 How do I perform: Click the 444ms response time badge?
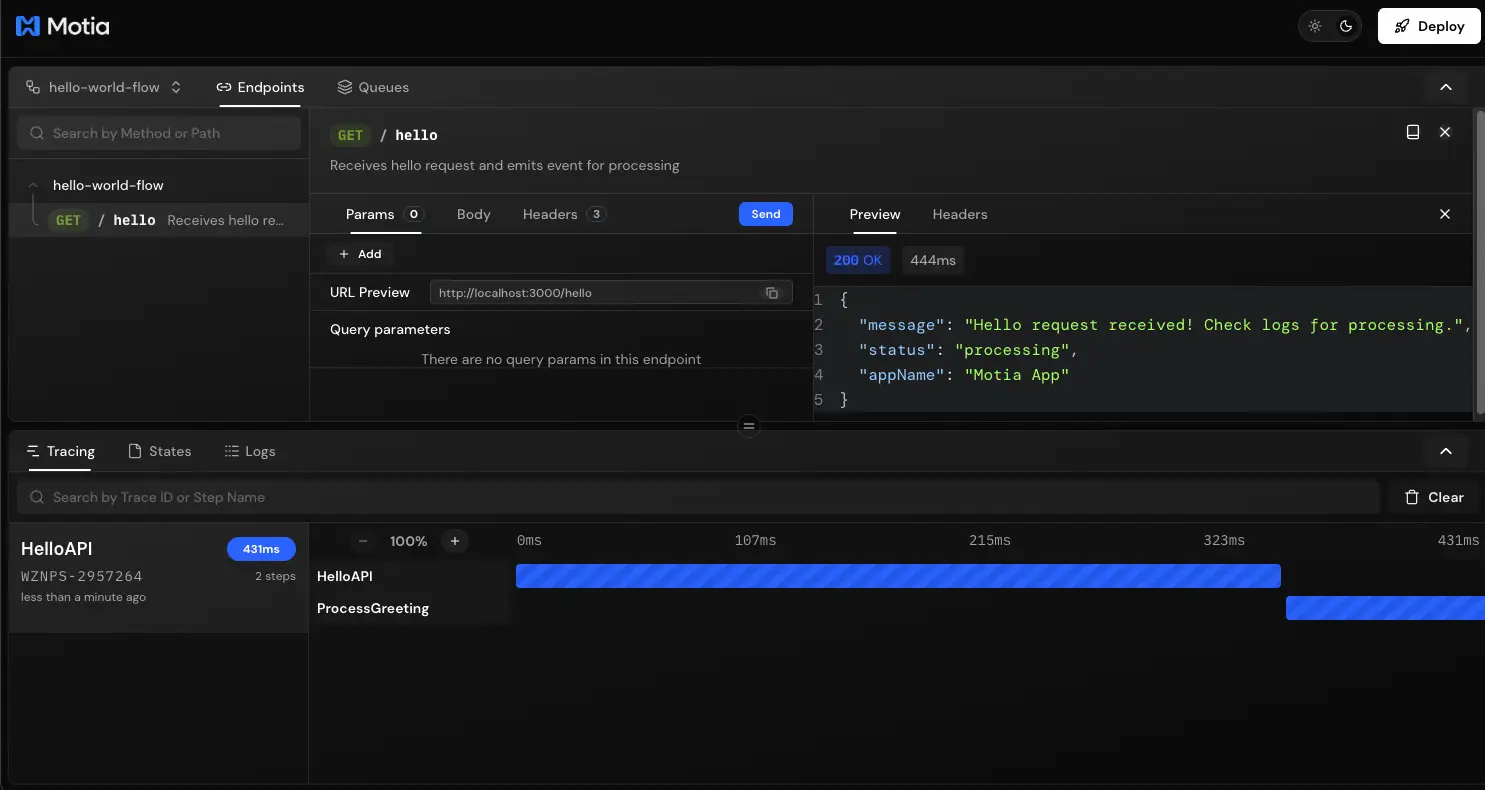(x=933, y=260)
